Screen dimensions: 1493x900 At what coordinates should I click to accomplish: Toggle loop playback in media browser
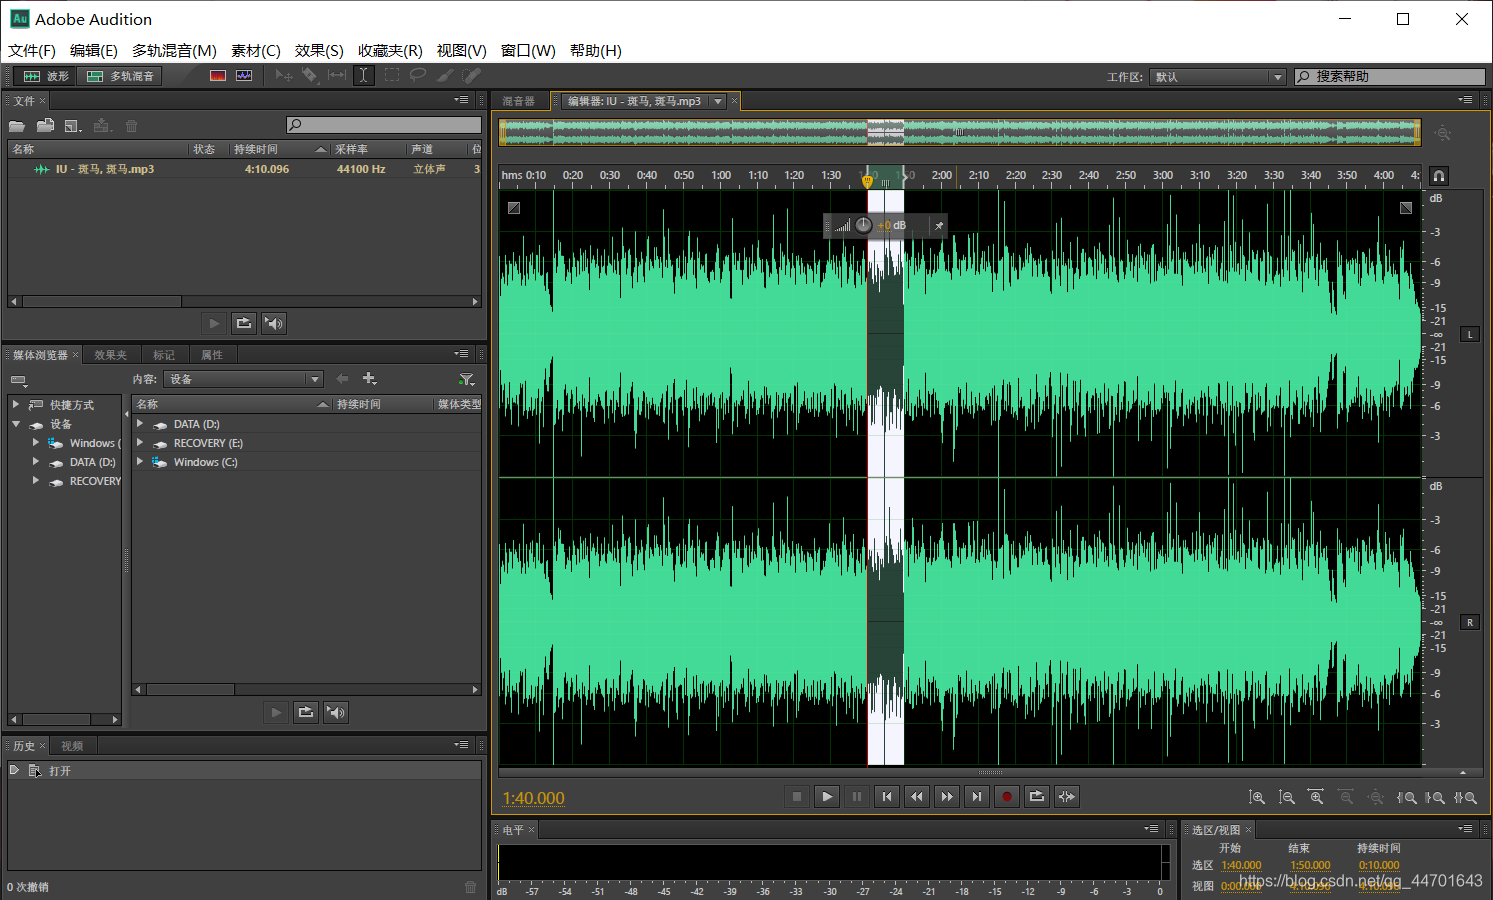[306, 712]
